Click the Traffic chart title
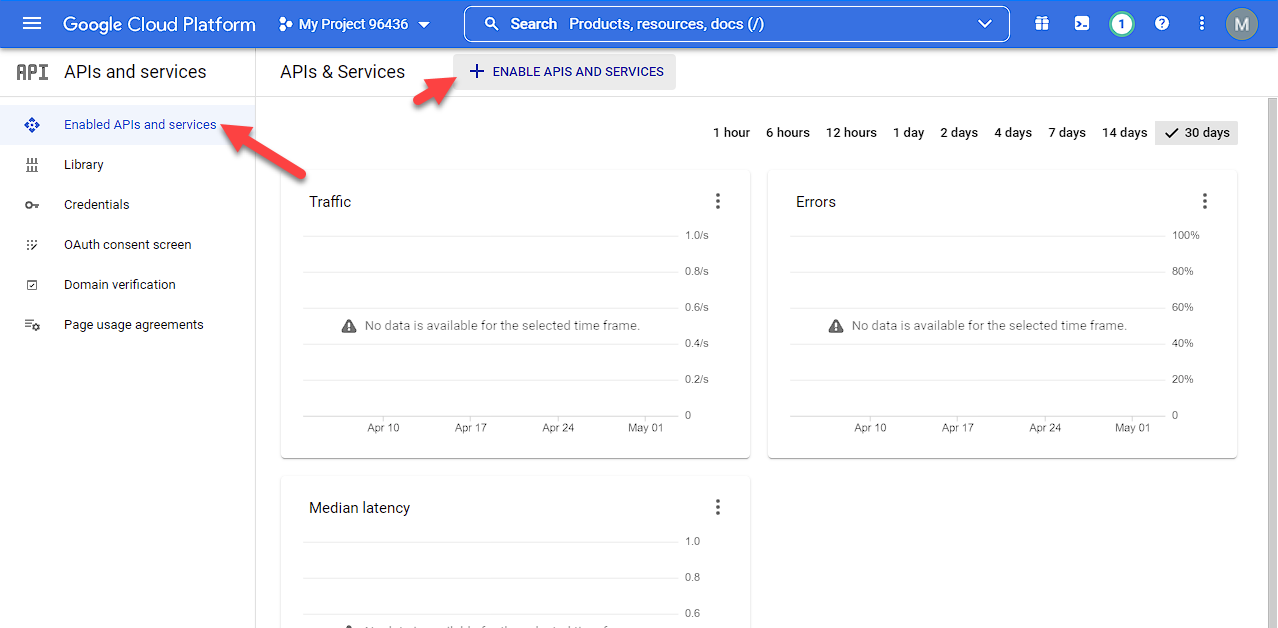 coord(330,202)
